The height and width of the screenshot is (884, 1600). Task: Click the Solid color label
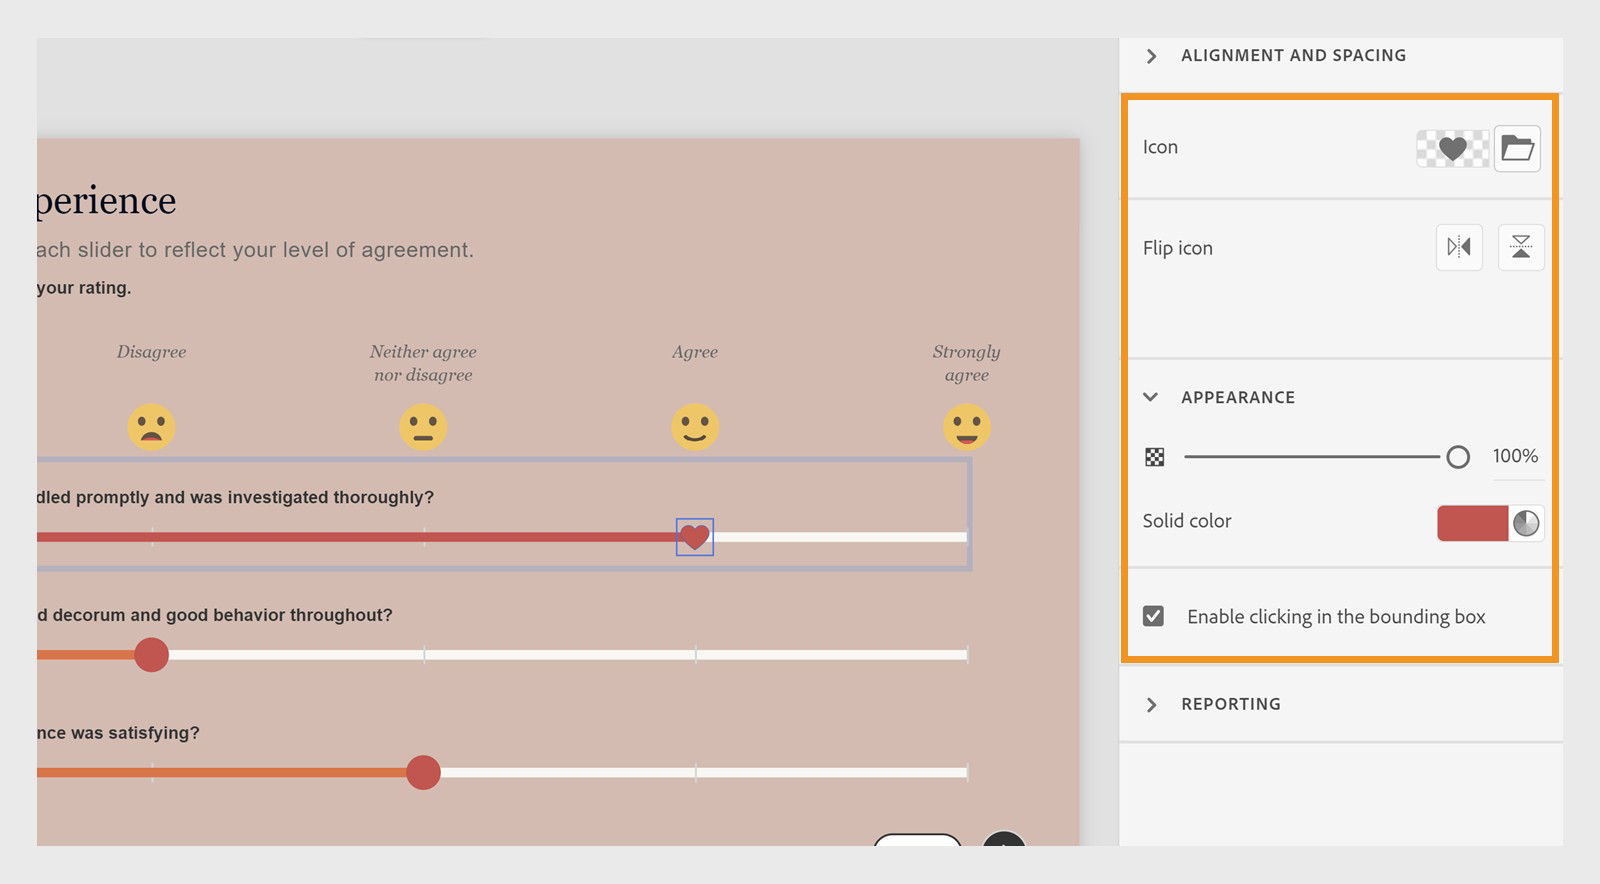pos(1187,521)
